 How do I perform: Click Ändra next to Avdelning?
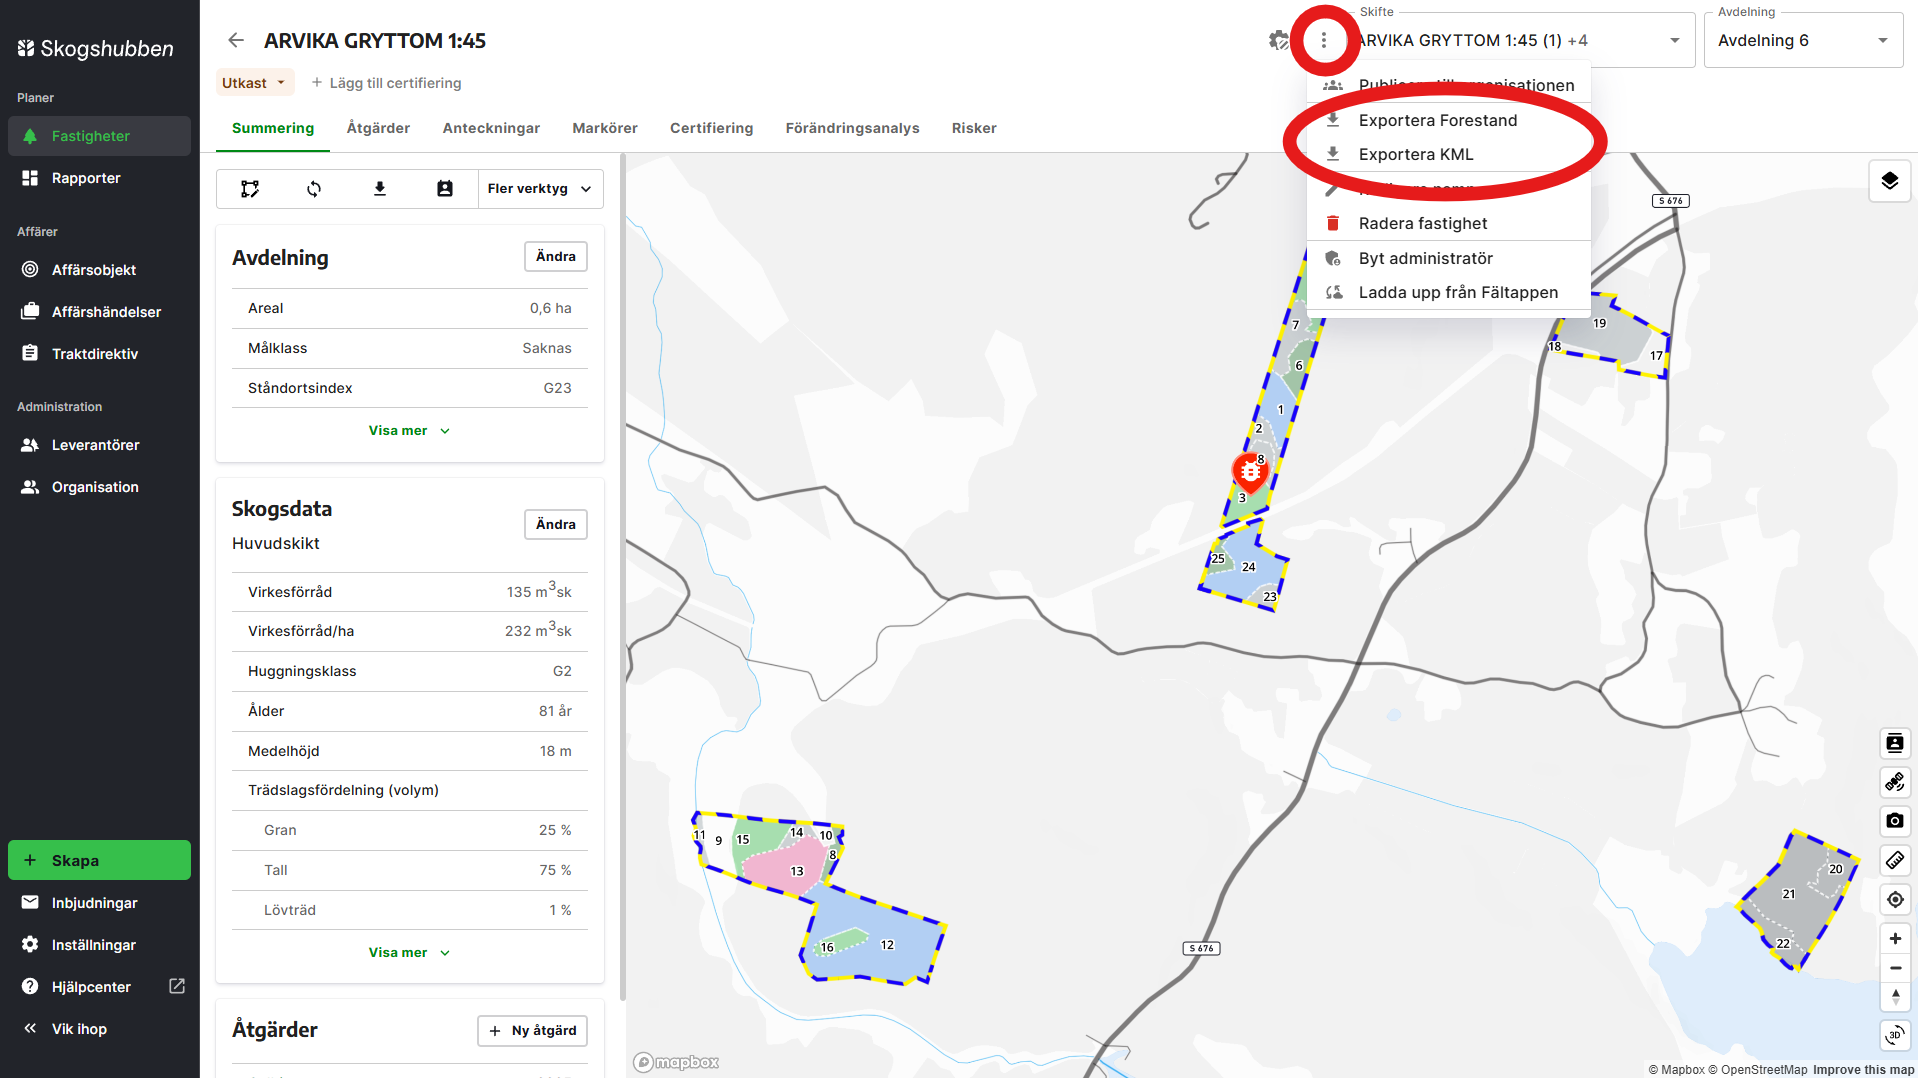click(x=555, y=256)
